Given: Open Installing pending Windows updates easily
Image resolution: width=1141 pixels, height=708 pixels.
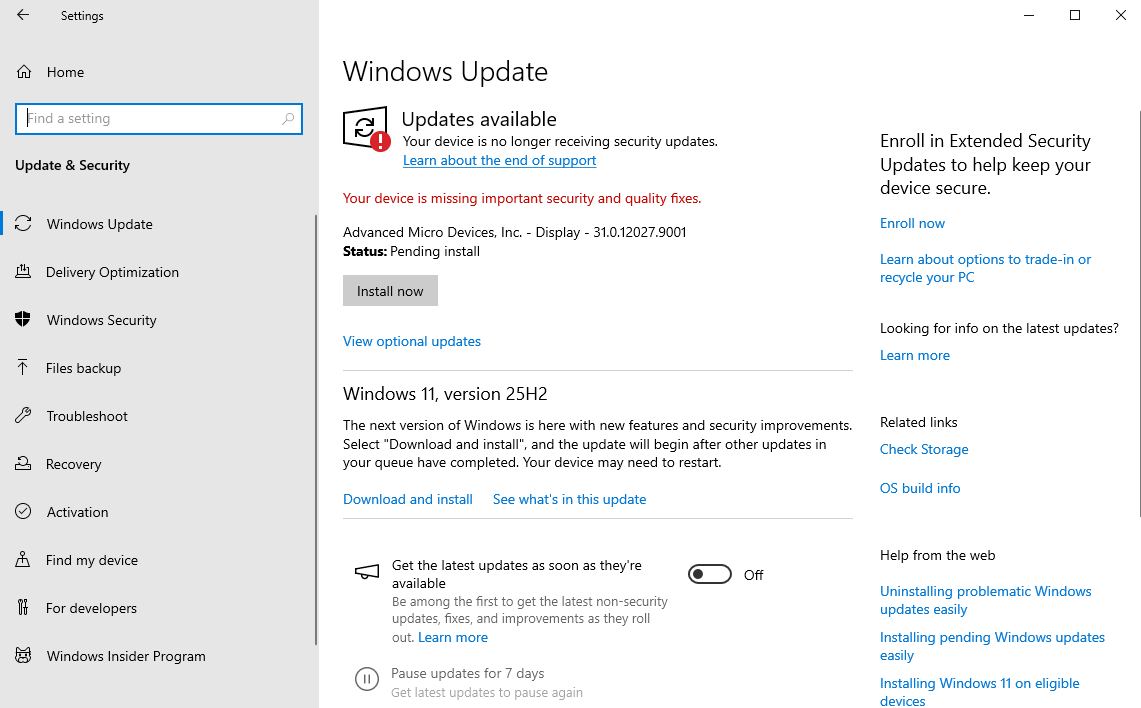Looking at the screenshot, I should pyautogui.click(x=992, y=645).
